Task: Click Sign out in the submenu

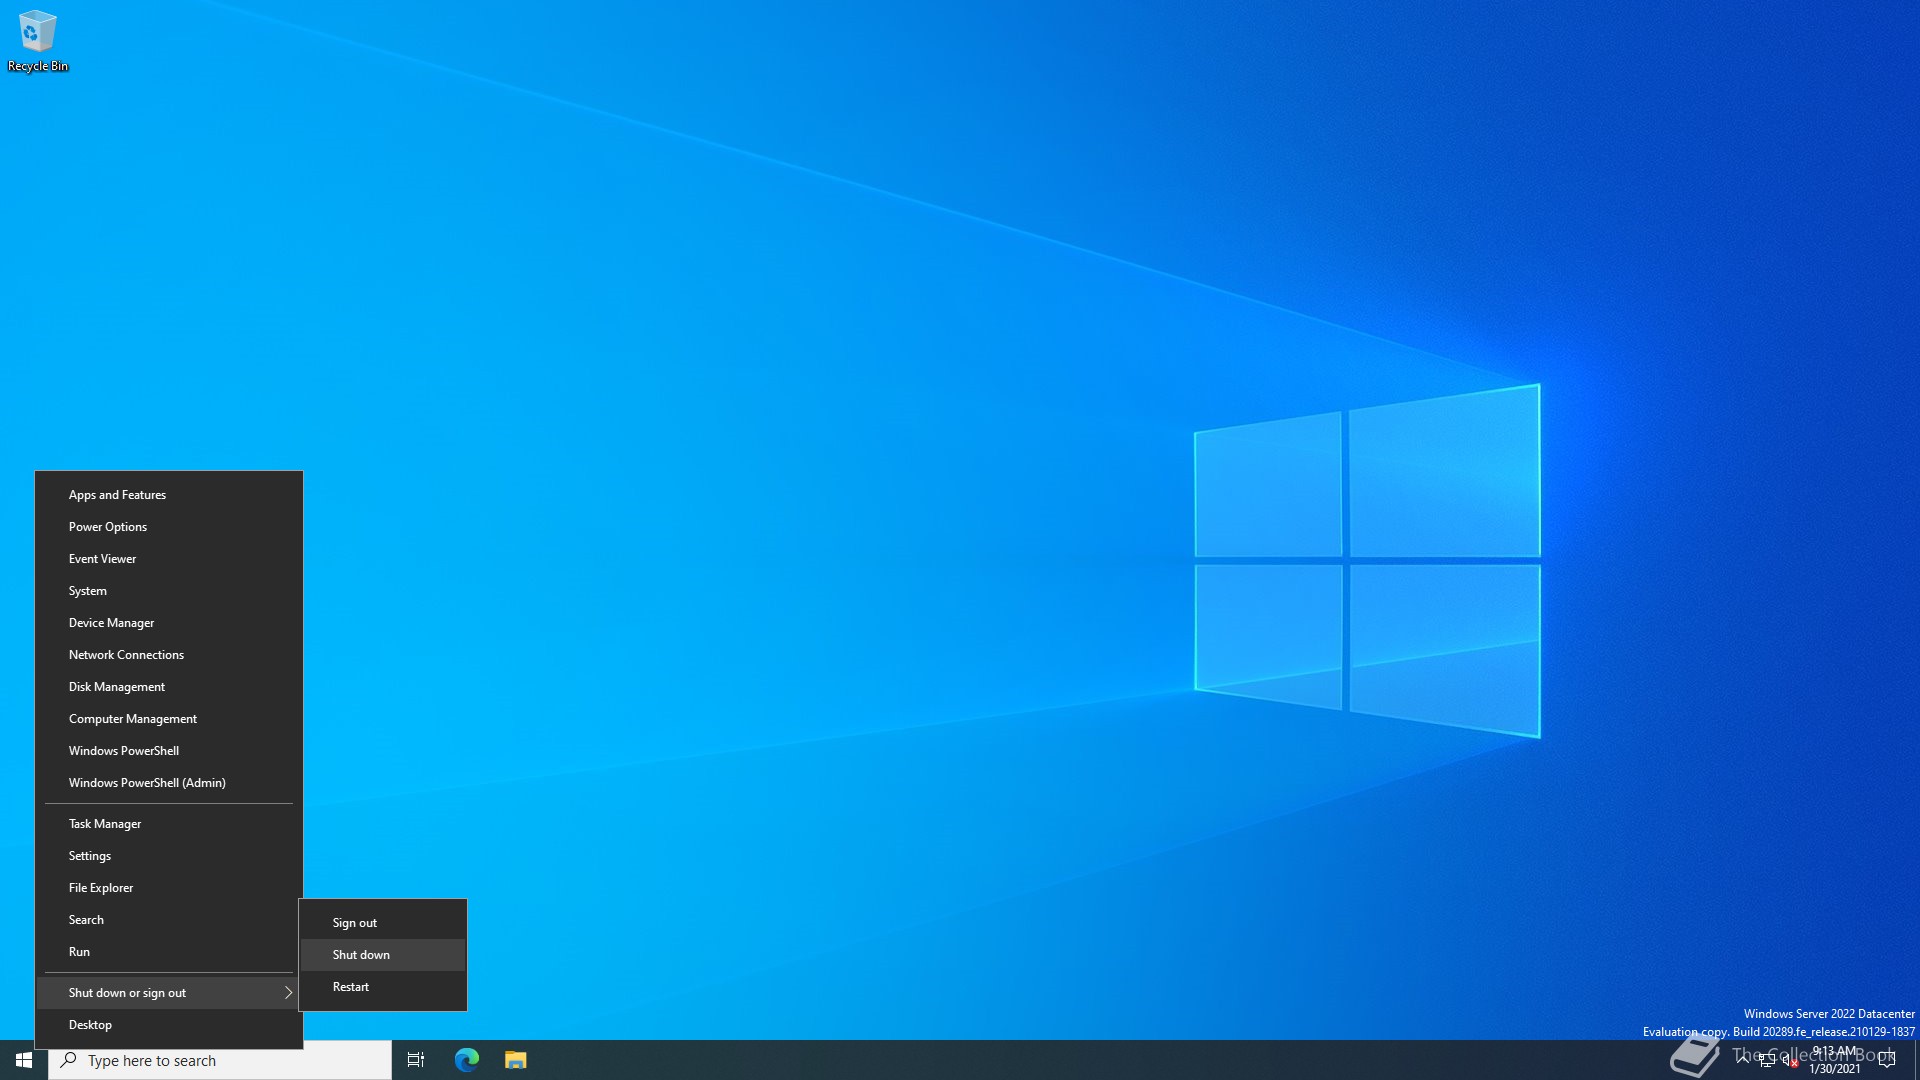Action: pos(355,923)
